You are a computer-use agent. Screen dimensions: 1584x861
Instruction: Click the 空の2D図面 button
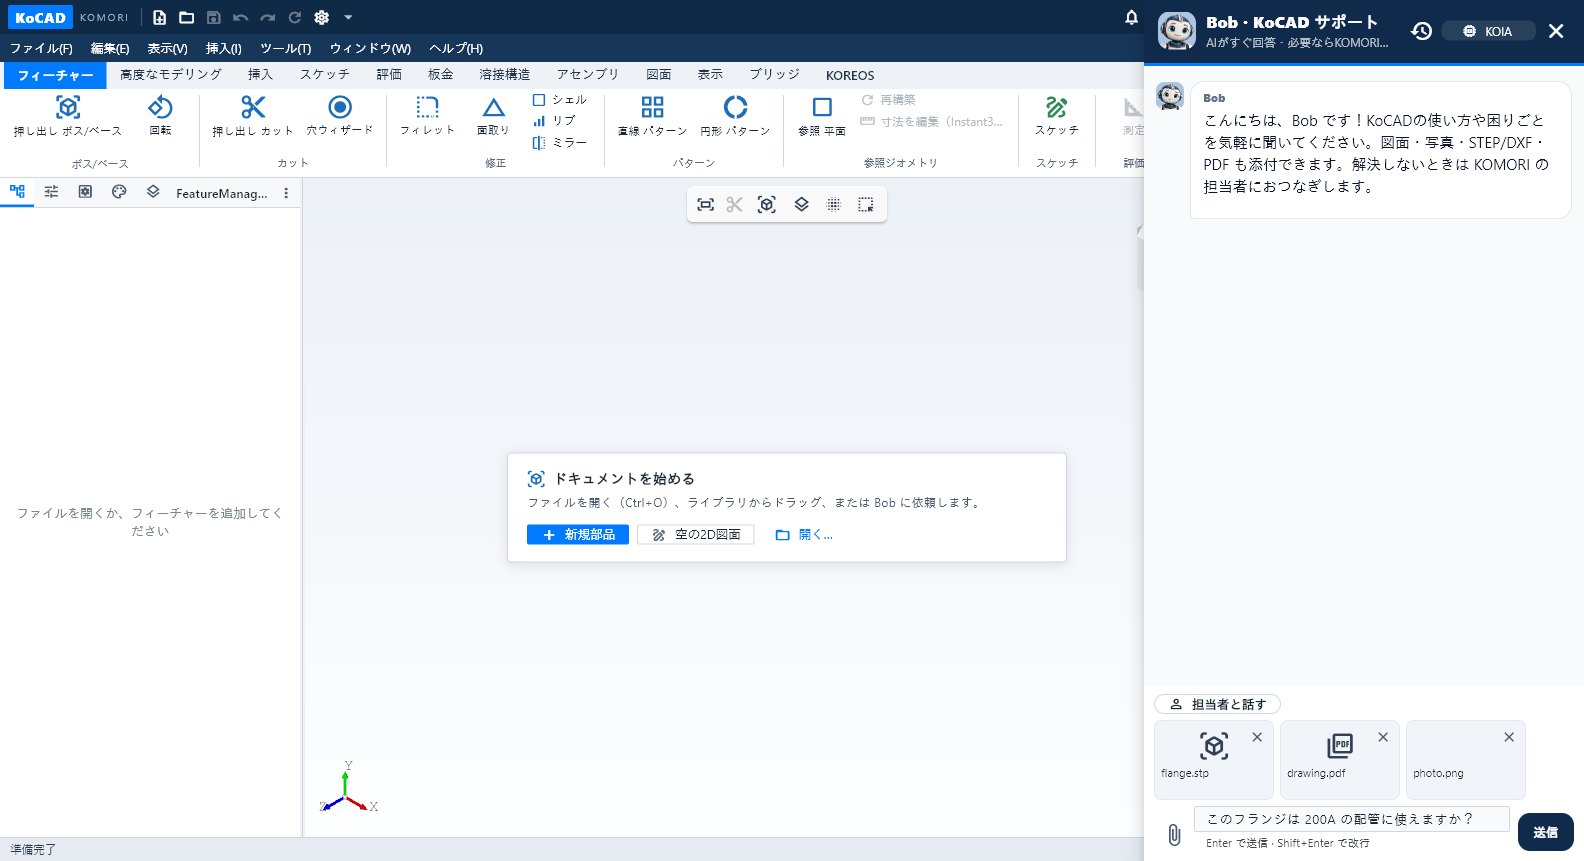click(696, 535)
